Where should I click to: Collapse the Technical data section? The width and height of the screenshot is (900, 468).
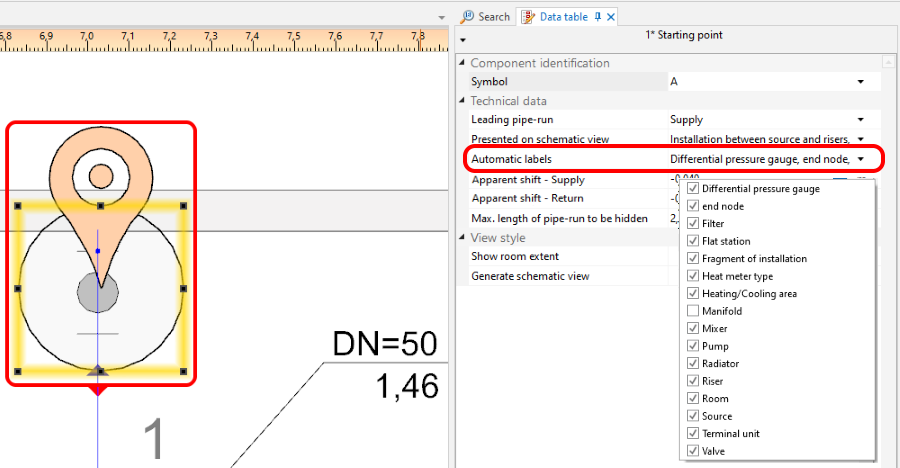[x=462, y=101]
